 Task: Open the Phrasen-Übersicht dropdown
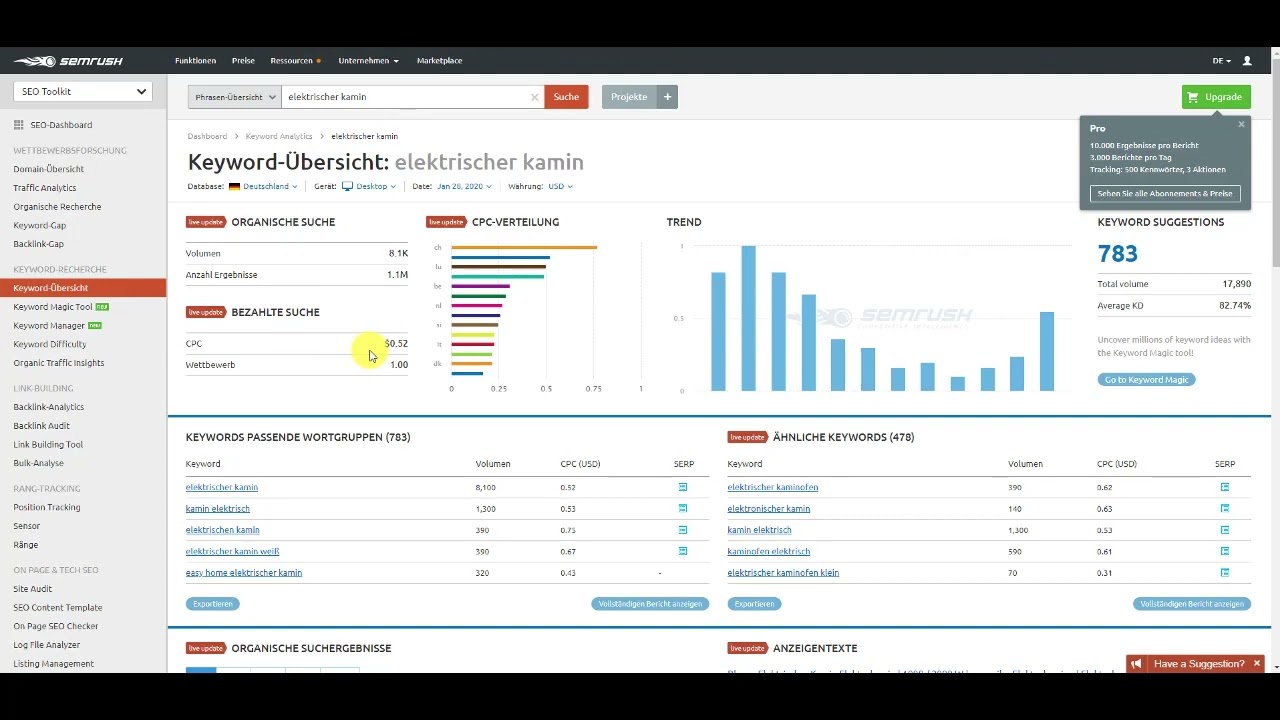(x=234, y=97)
